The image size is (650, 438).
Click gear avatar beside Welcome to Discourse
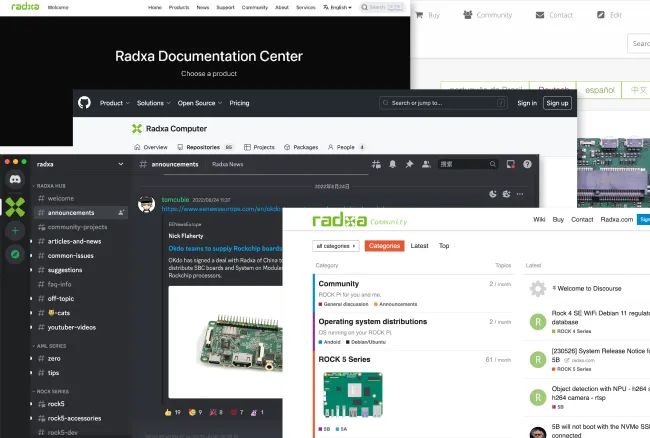coord(538,288)
